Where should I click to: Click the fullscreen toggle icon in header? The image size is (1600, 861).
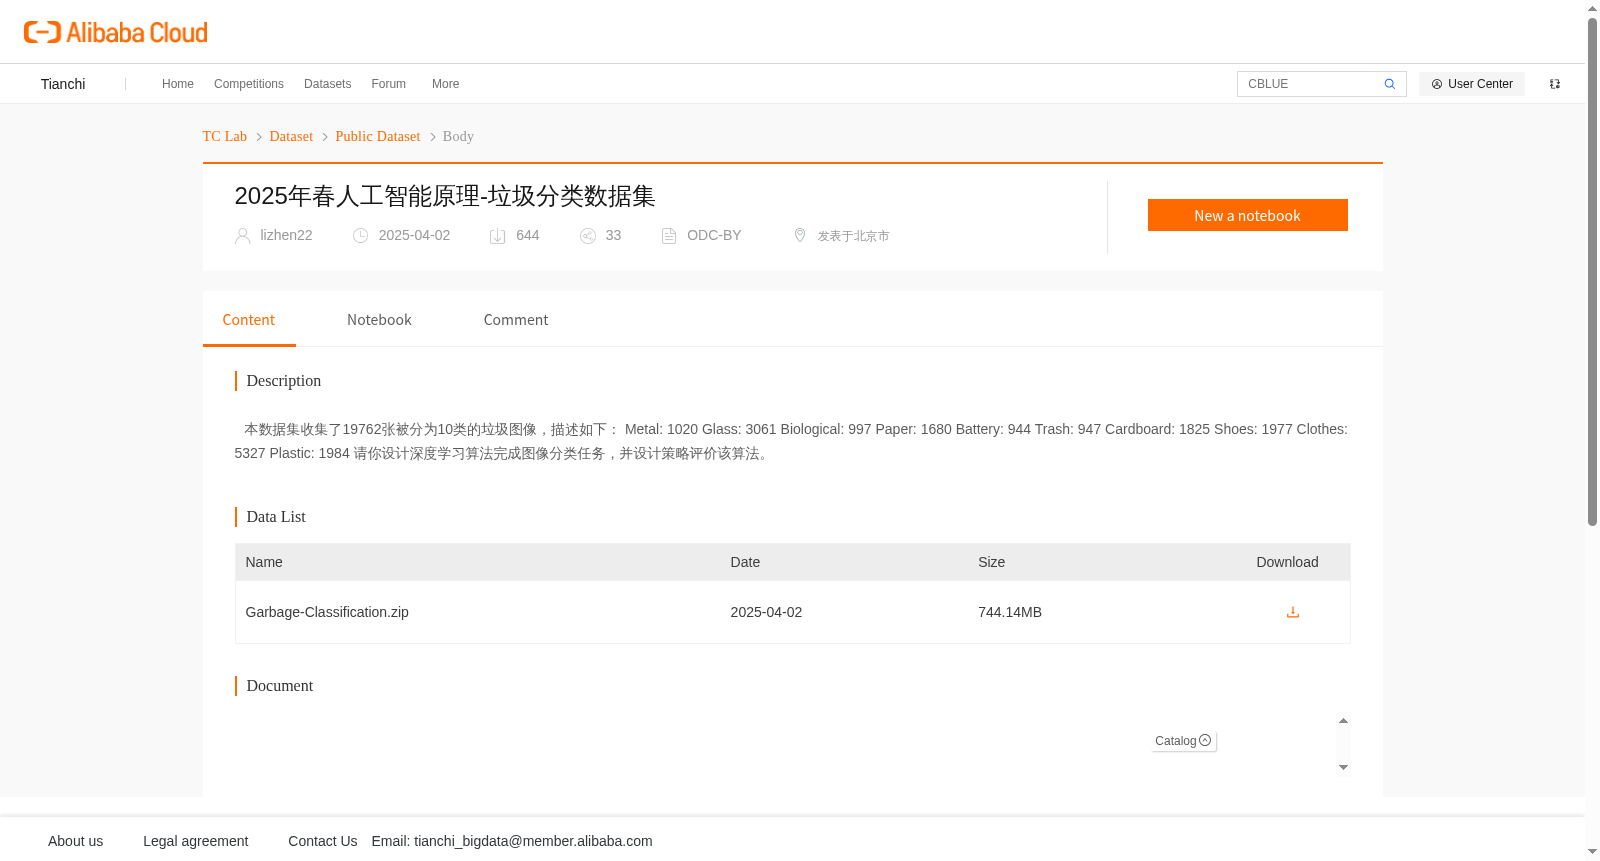point(1555,84)
